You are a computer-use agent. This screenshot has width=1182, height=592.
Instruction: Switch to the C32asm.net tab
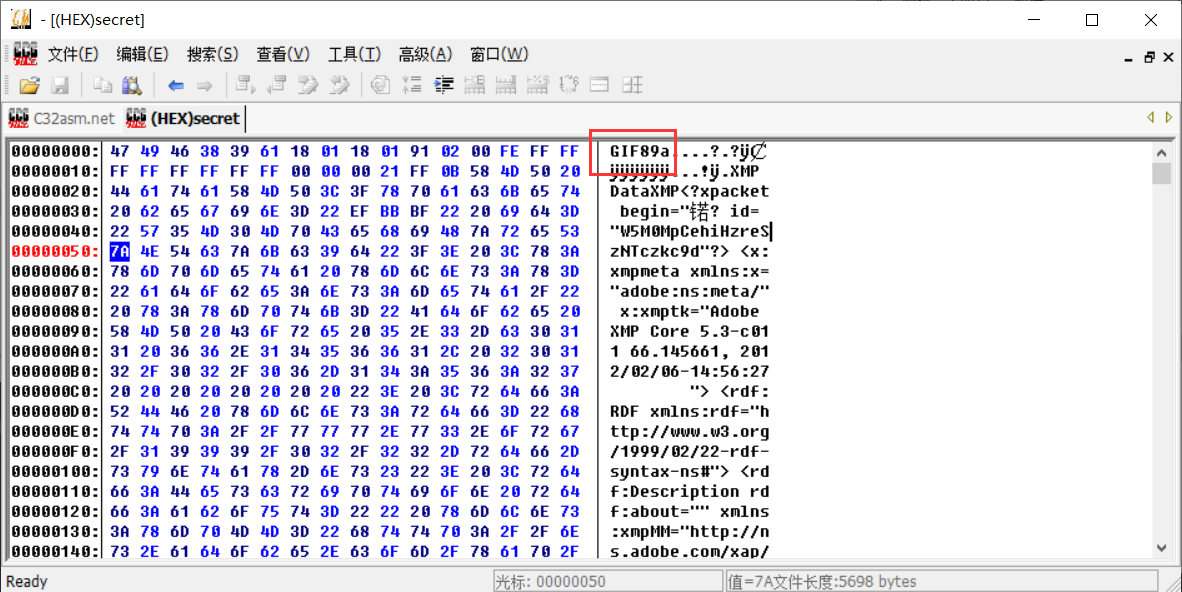pyautogui.click(x=61, y=118)
